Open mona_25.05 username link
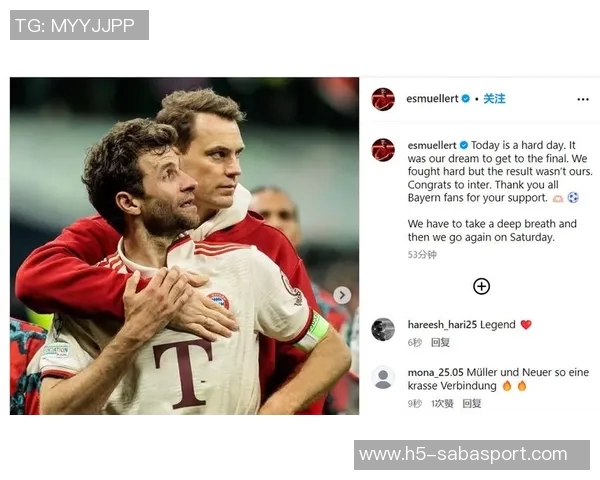This screenshot has width=600, height=480. 435,372
